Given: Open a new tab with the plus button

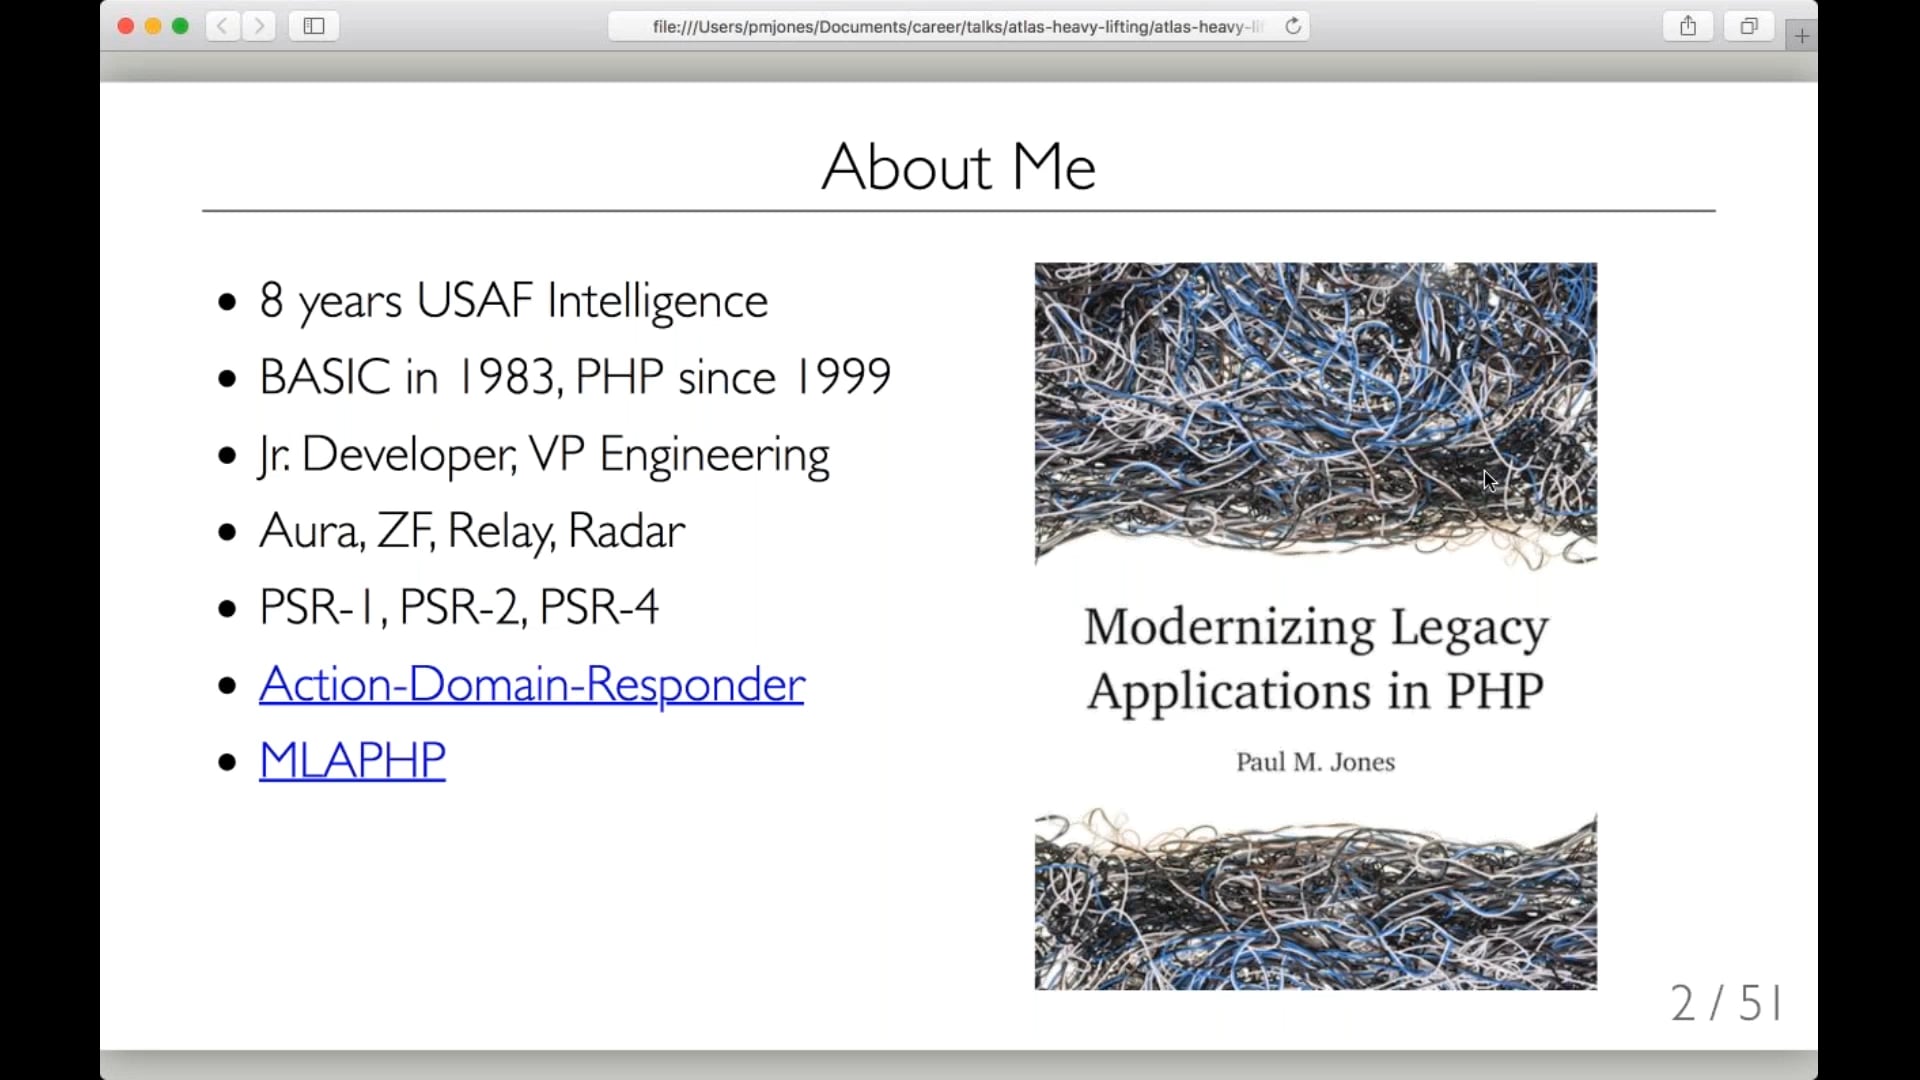Looking at the screenshot, I should pyautogui.click(x=1801, y=36).
